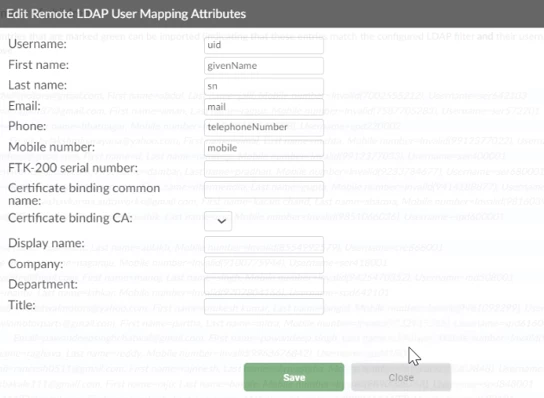Close the mapping attributes dialog
This screenshot has width=544, height=398.
pyautogui.click(x=401, y=377)
